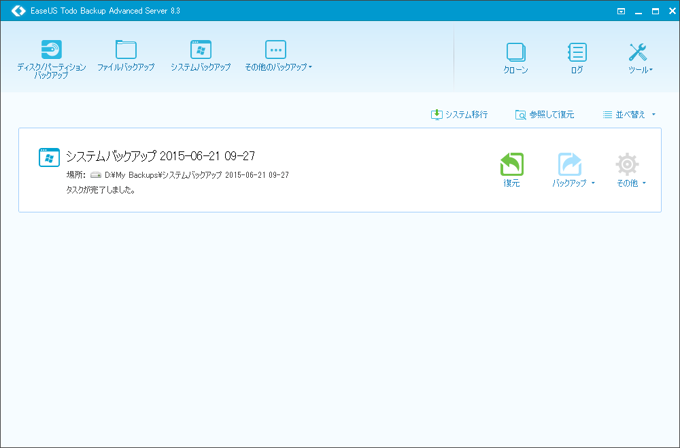The width and height of the screenshot is (680, 448).
Task: Start a File Backup (ファイルバックアップ)
Action: click(126, 56)
